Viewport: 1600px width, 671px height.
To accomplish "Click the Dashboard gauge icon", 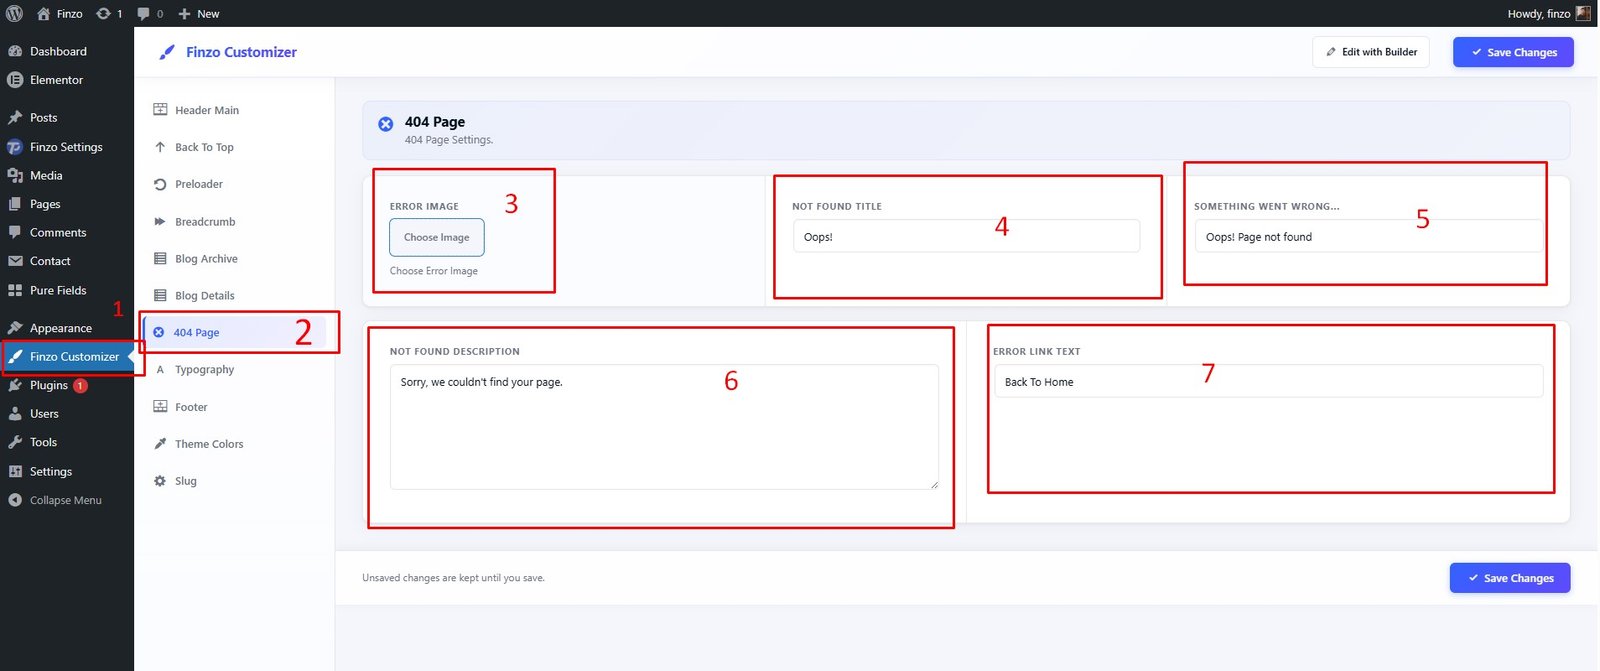I will pyautogui.click(x=15, y=51).
